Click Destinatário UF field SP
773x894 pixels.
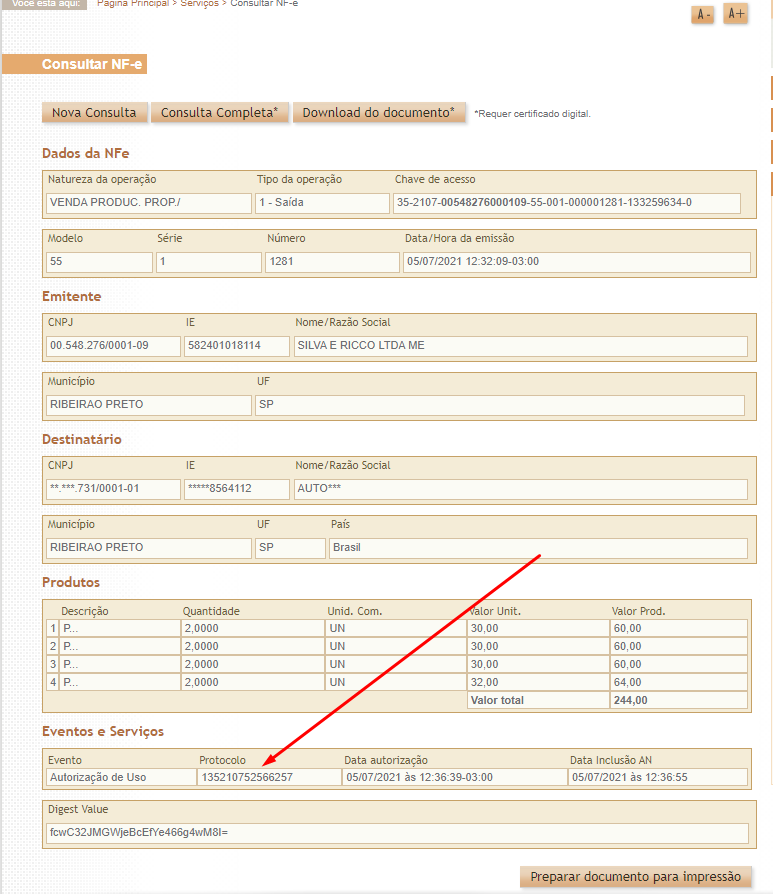[x=290, y=548]
